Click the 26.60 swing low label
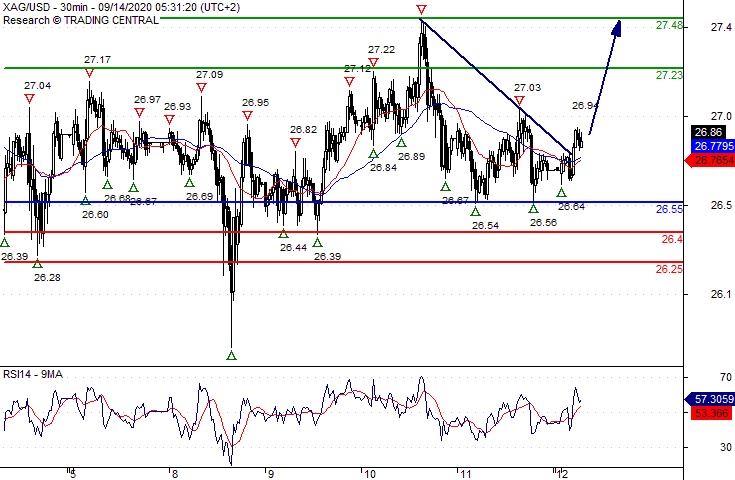735x480 pixels. [95, 215]
